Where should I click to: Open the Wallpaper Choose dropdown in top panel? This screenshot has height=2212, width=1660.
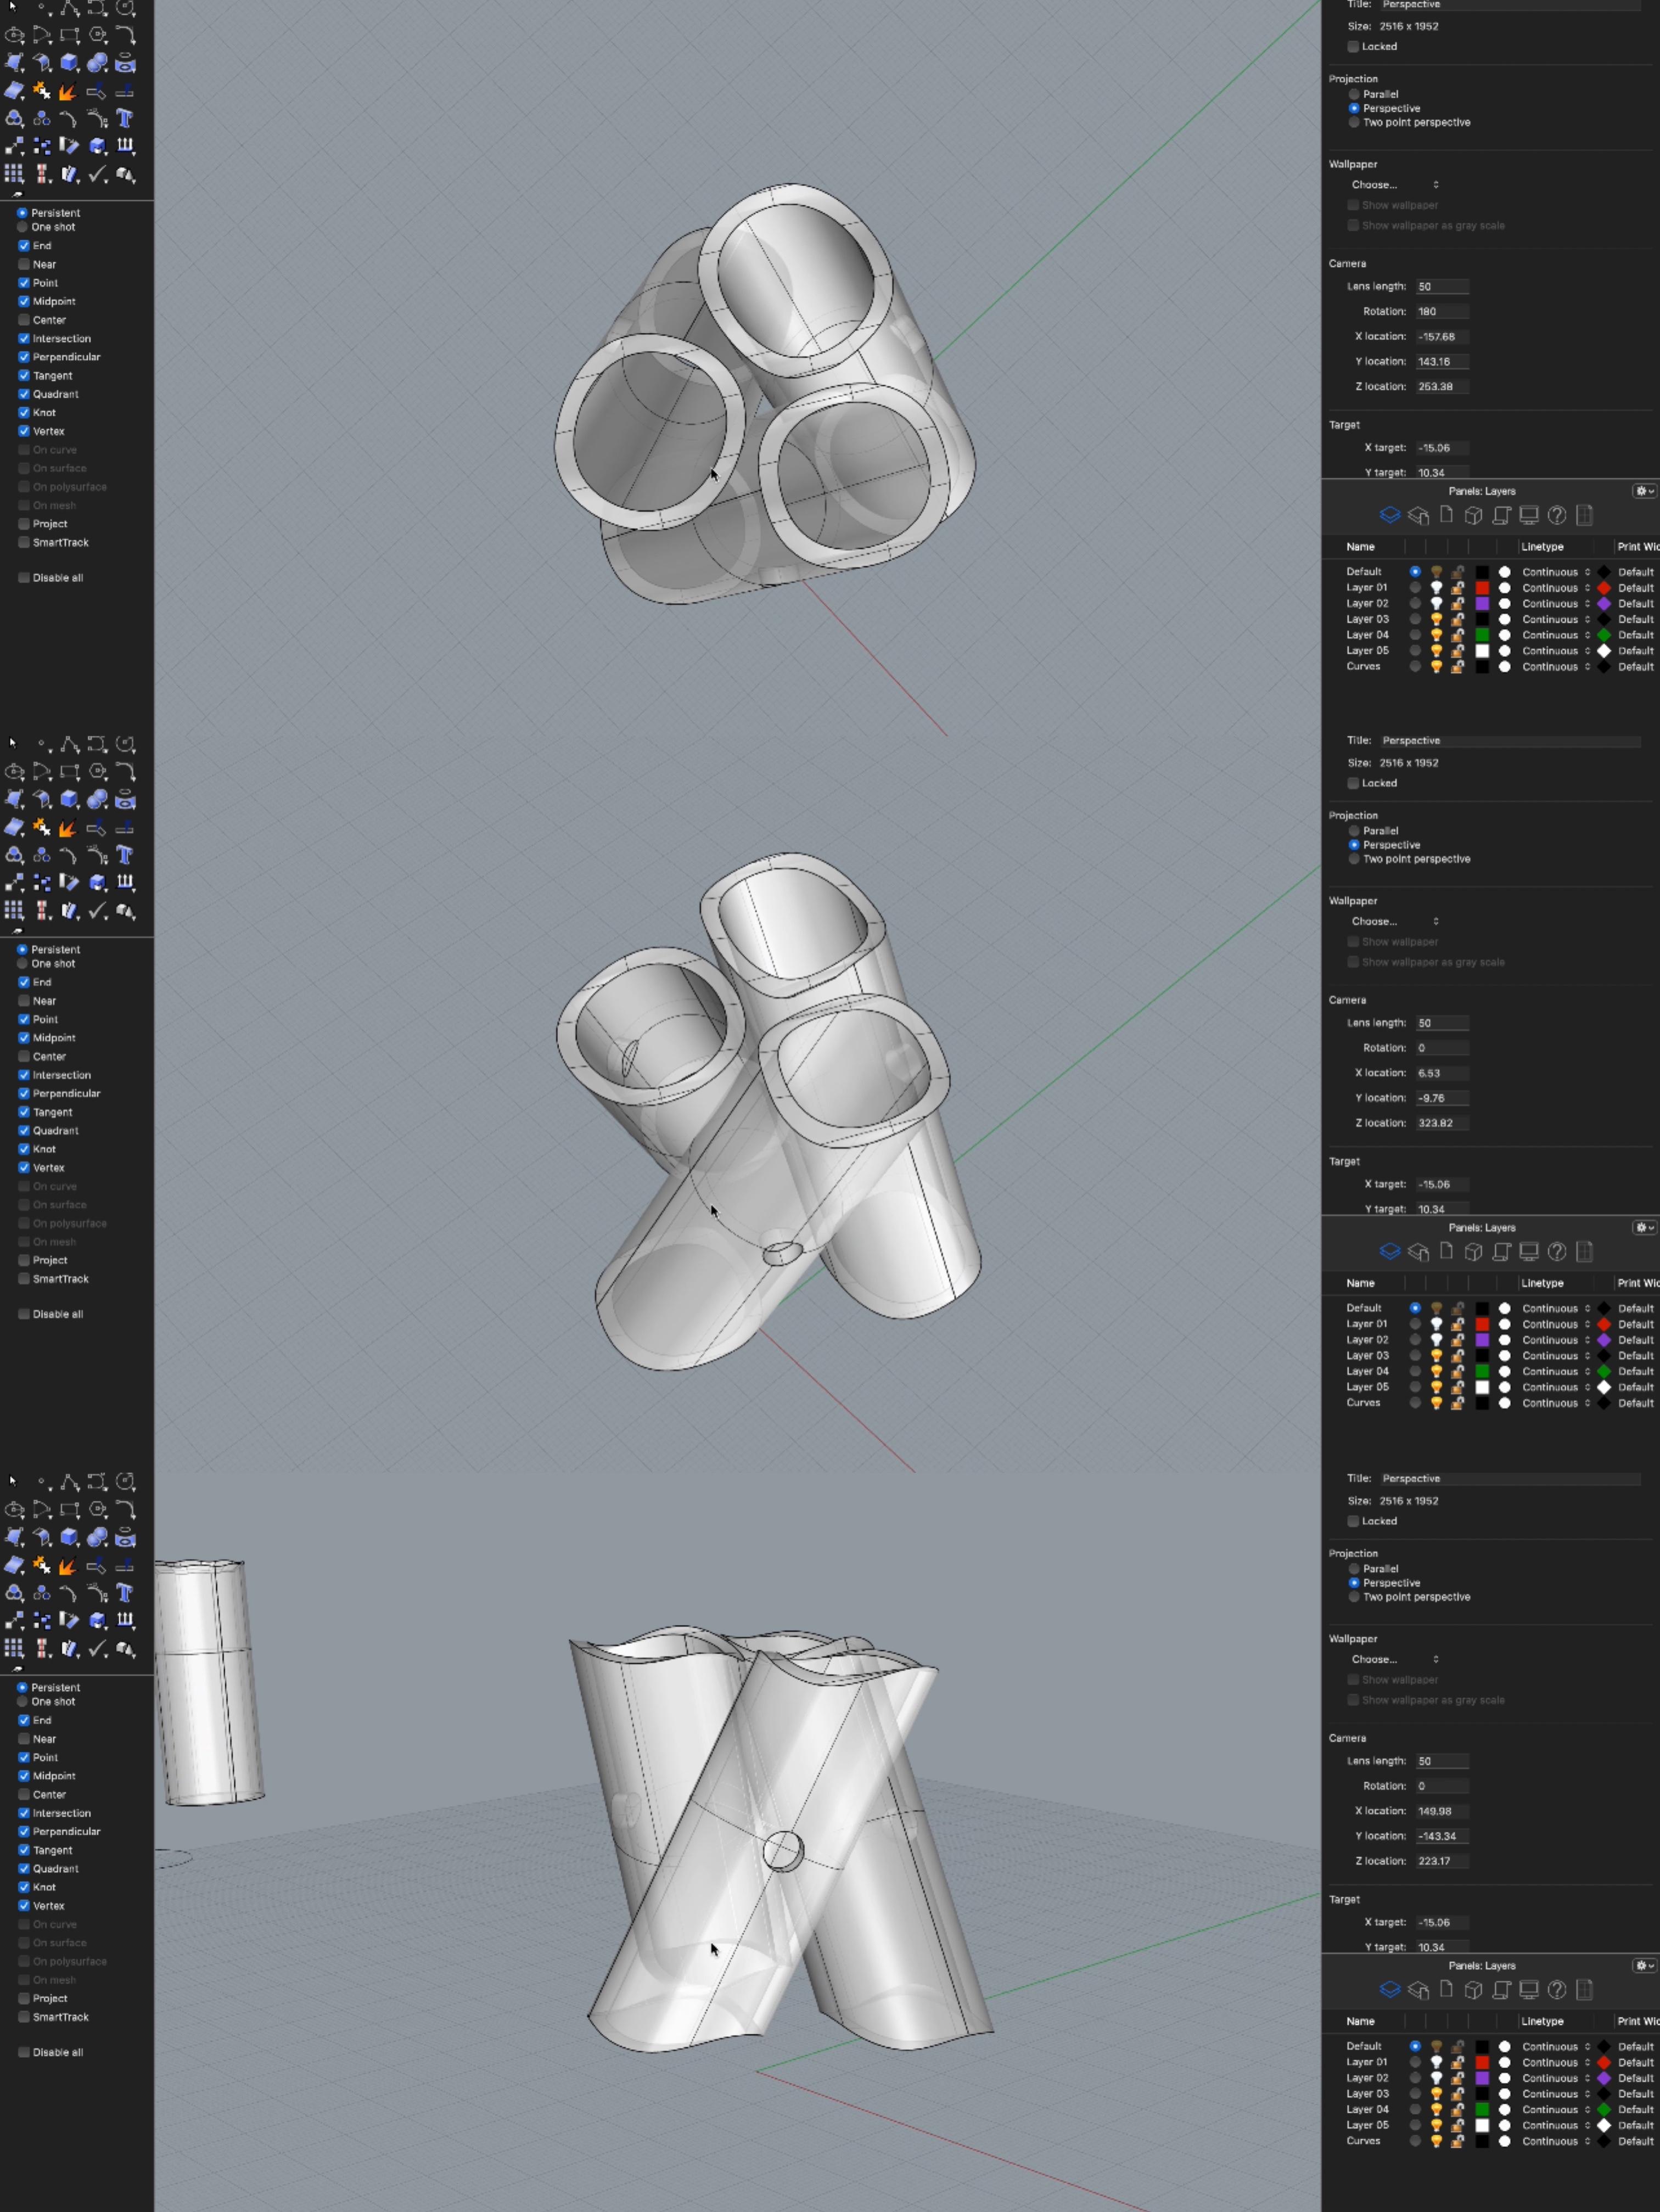[1394, 185]
